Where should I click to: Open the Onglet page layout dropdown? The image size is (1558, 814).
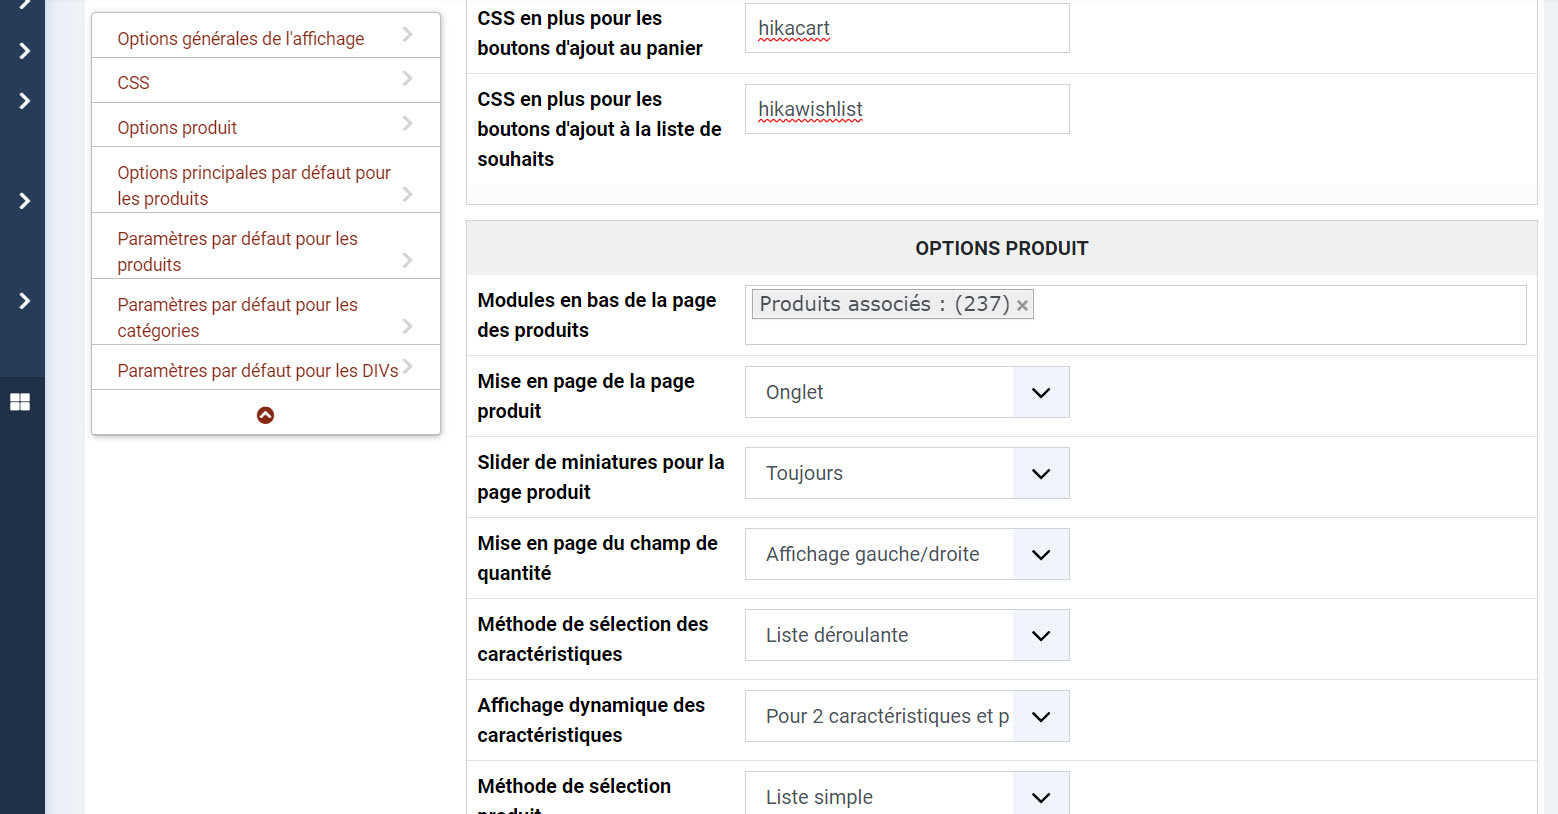[x=907, y=392]
